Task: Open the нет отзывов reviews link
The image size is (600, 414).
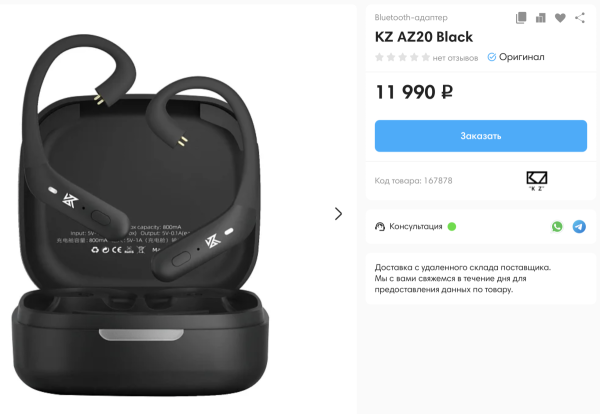Action: pos(455,58)
